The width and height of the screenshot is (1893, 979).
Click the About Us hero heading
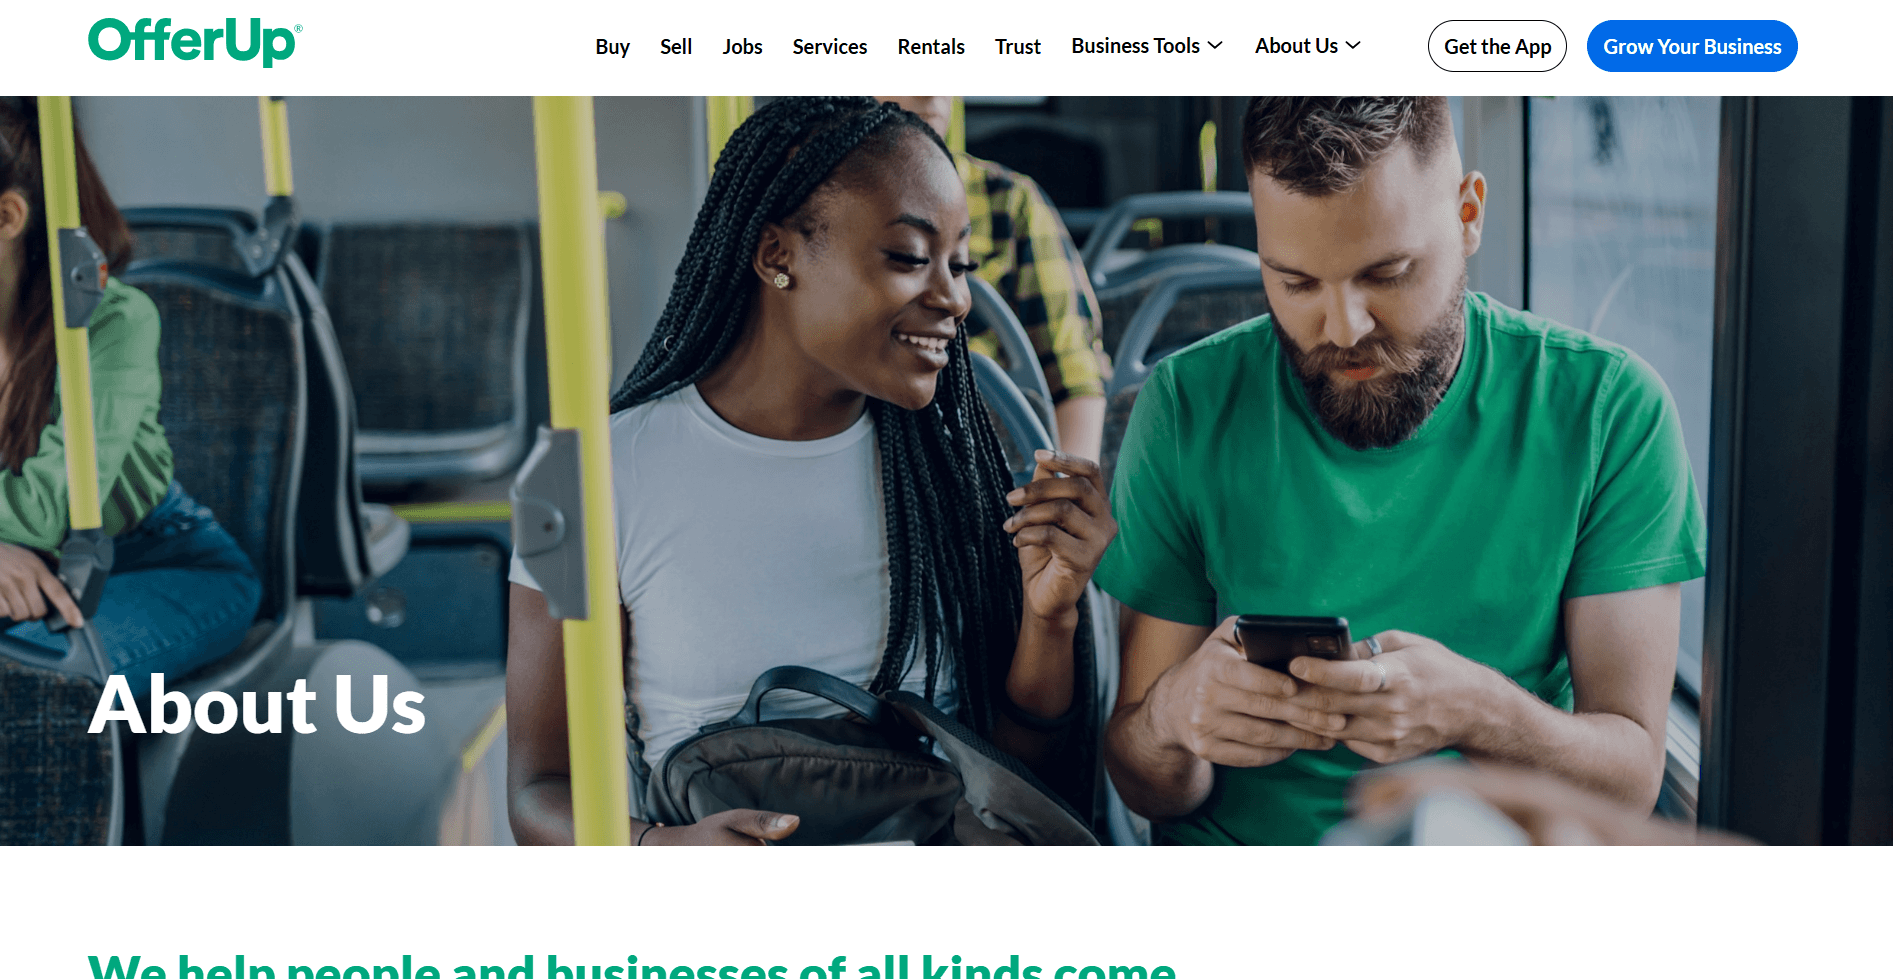(257, 705)
